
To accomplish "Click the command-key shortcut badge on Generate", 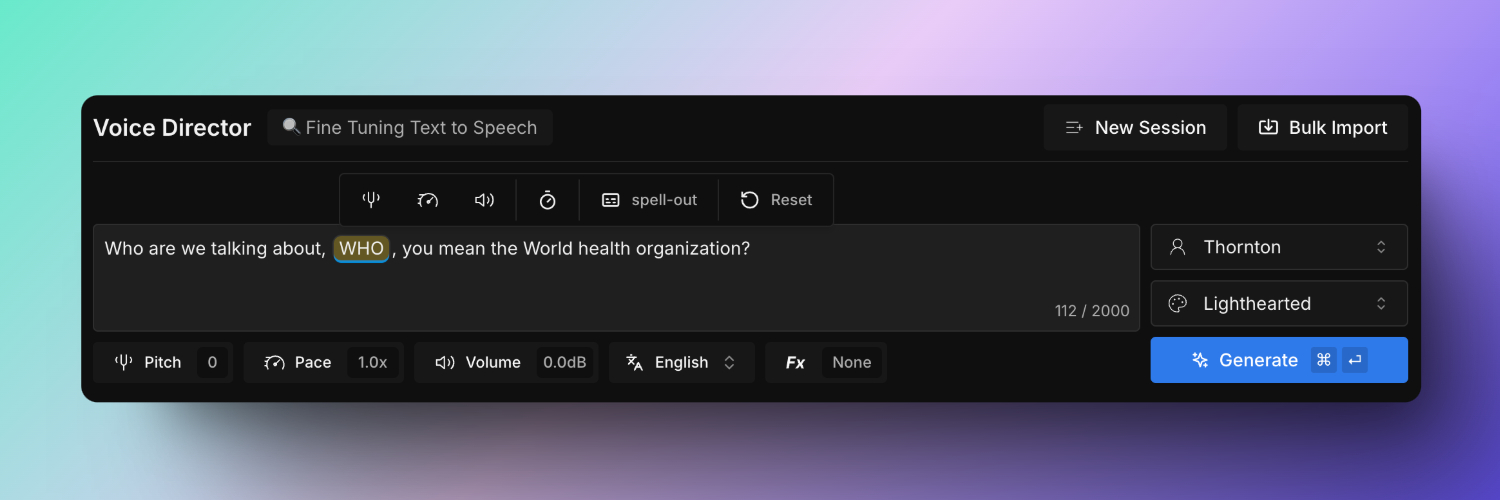I will 1323,360.
